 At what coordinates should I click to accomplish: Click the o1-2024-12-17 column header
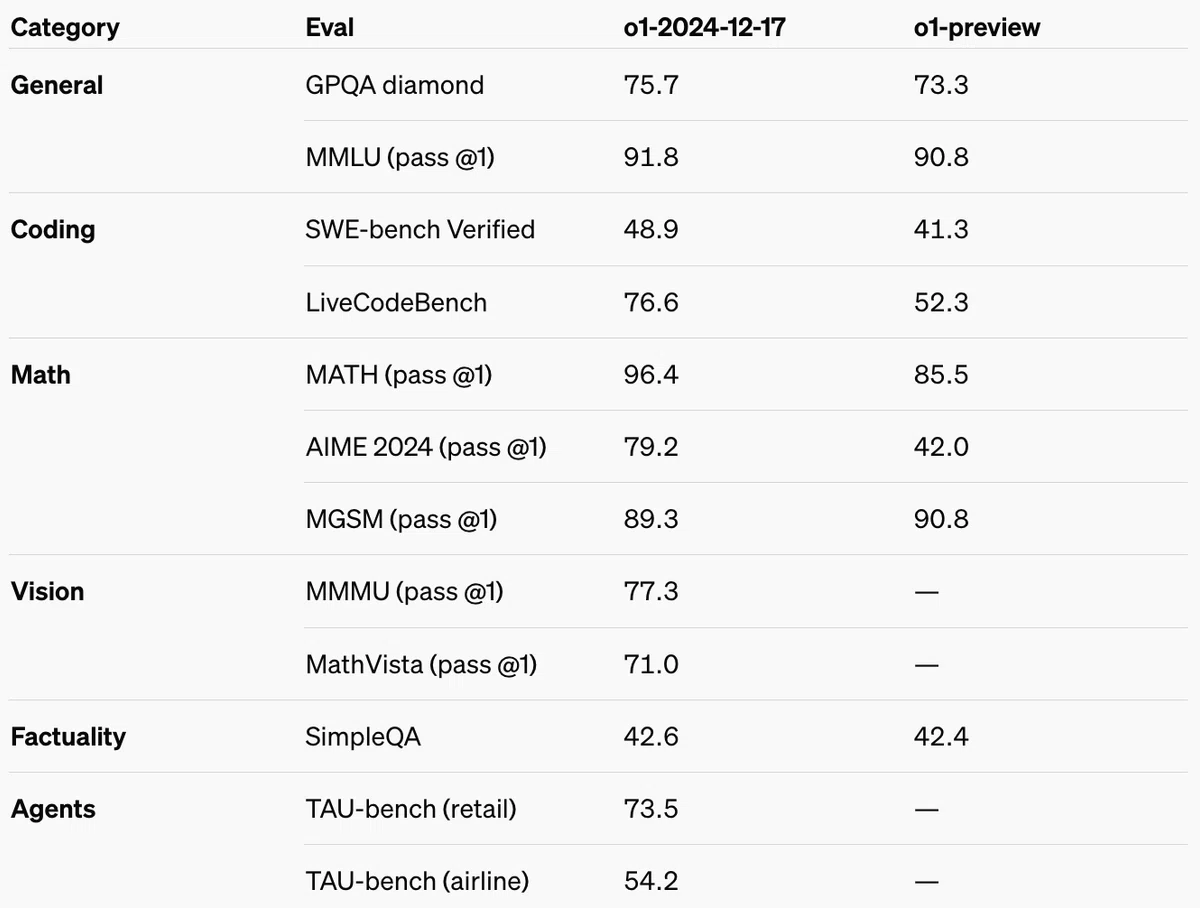tap(704, 27)
